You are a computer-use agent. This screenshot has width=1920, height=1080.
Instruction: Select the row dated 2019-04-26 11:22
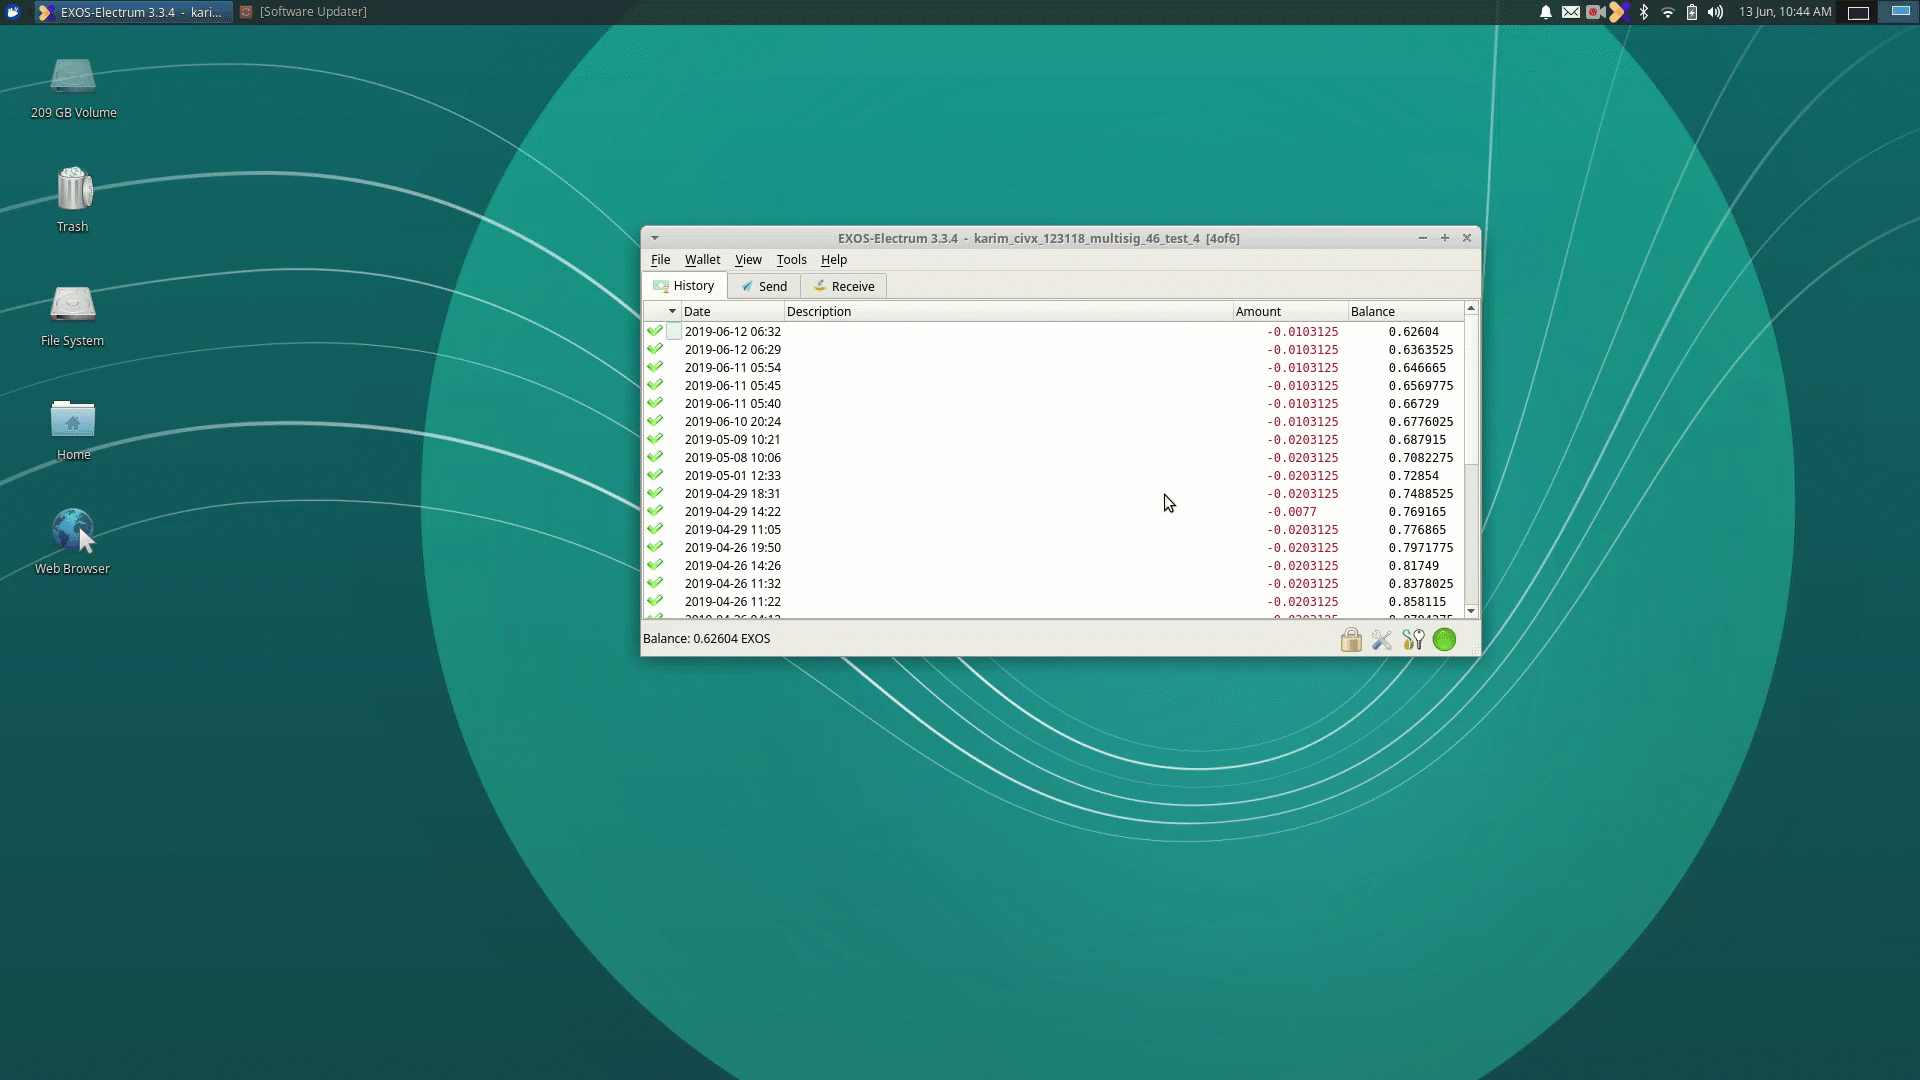(x=1053, y=602)
